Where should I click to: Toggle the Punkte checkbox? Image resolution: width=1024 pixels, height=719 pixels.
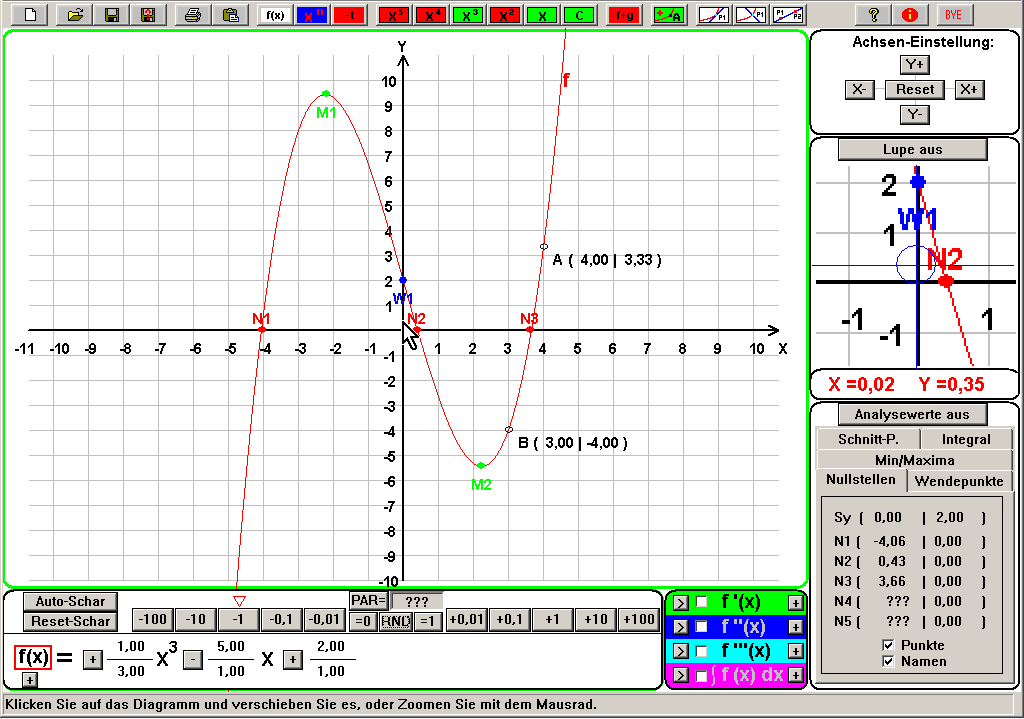pyautogui.click(x=889, y=645)
